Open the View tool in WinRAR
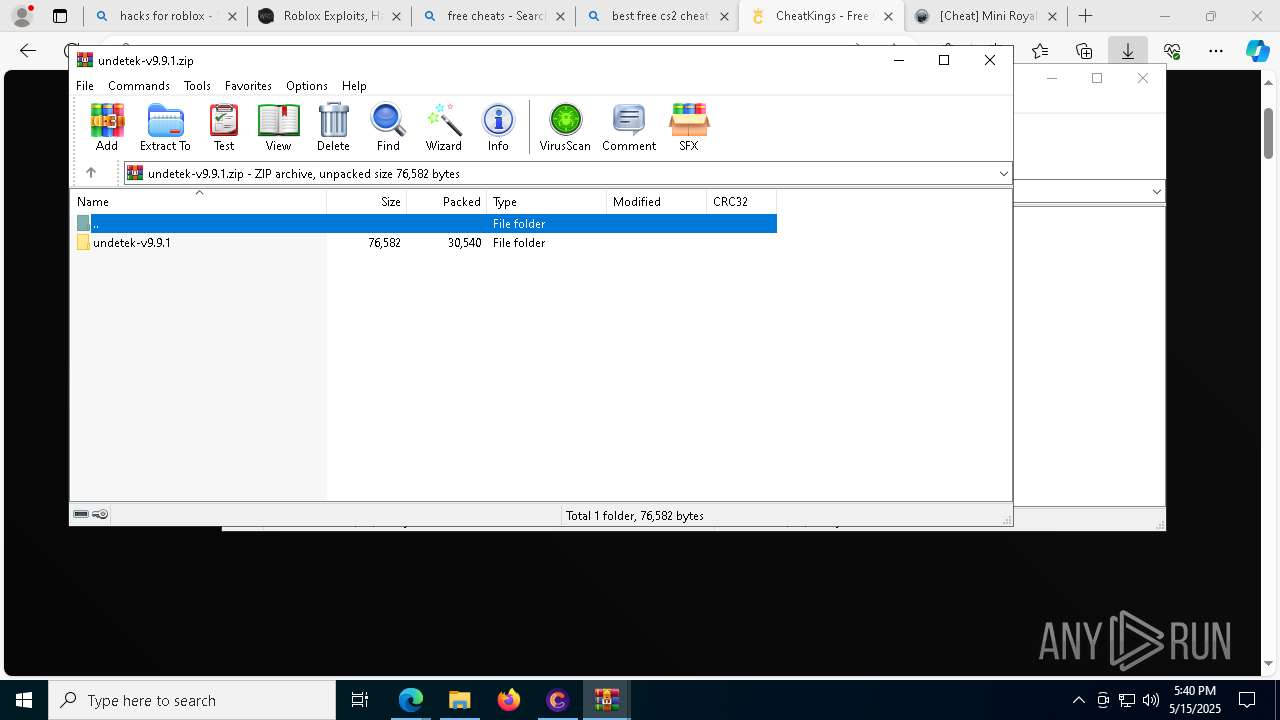Viewport: 1280px width, 720px height. point(278,127)
